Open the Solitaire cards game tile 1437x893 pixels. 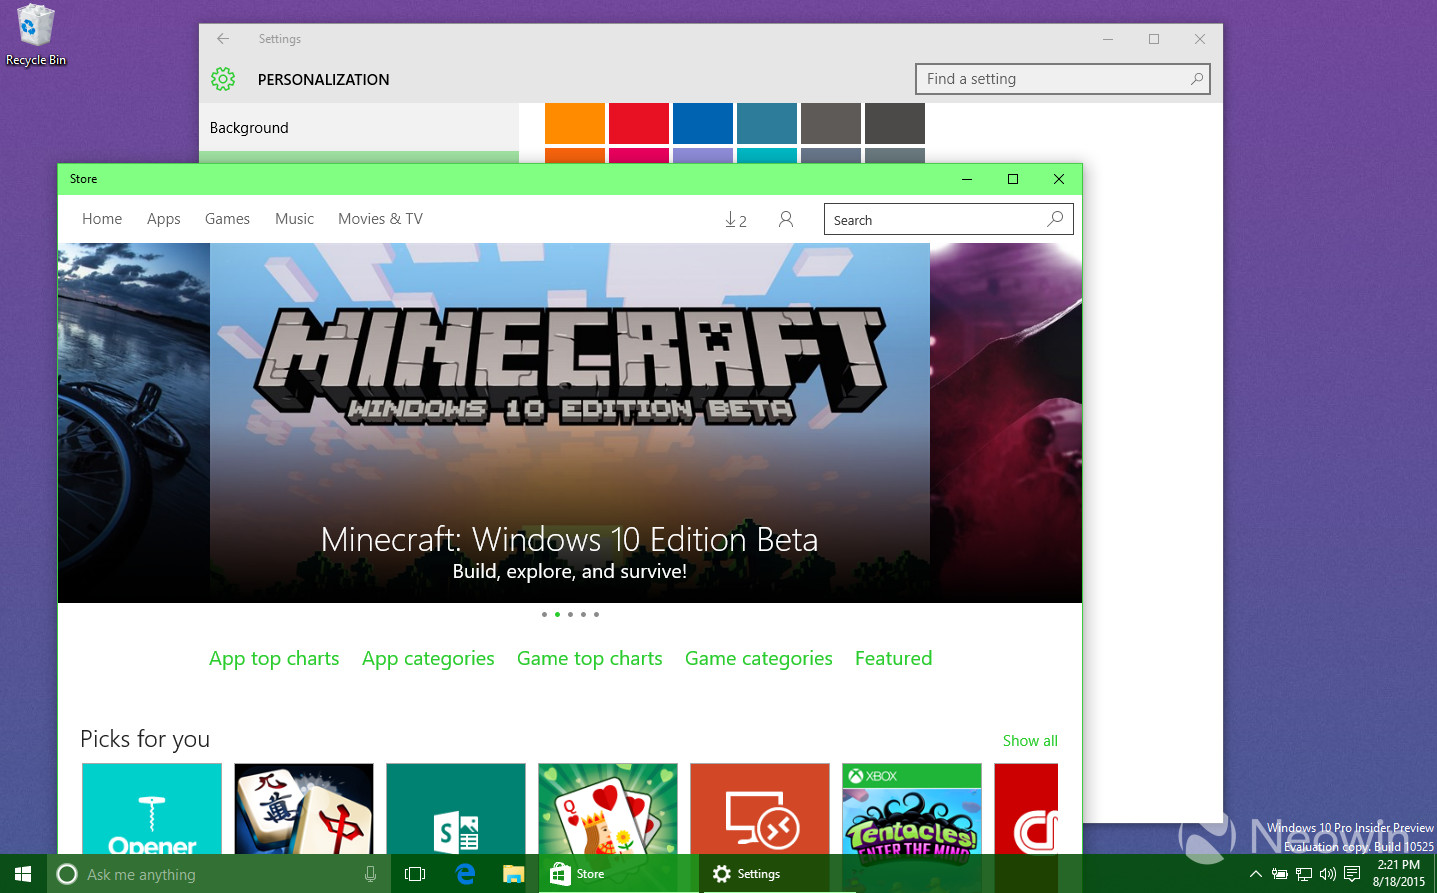pyautogui.click(x=608, y=809)
